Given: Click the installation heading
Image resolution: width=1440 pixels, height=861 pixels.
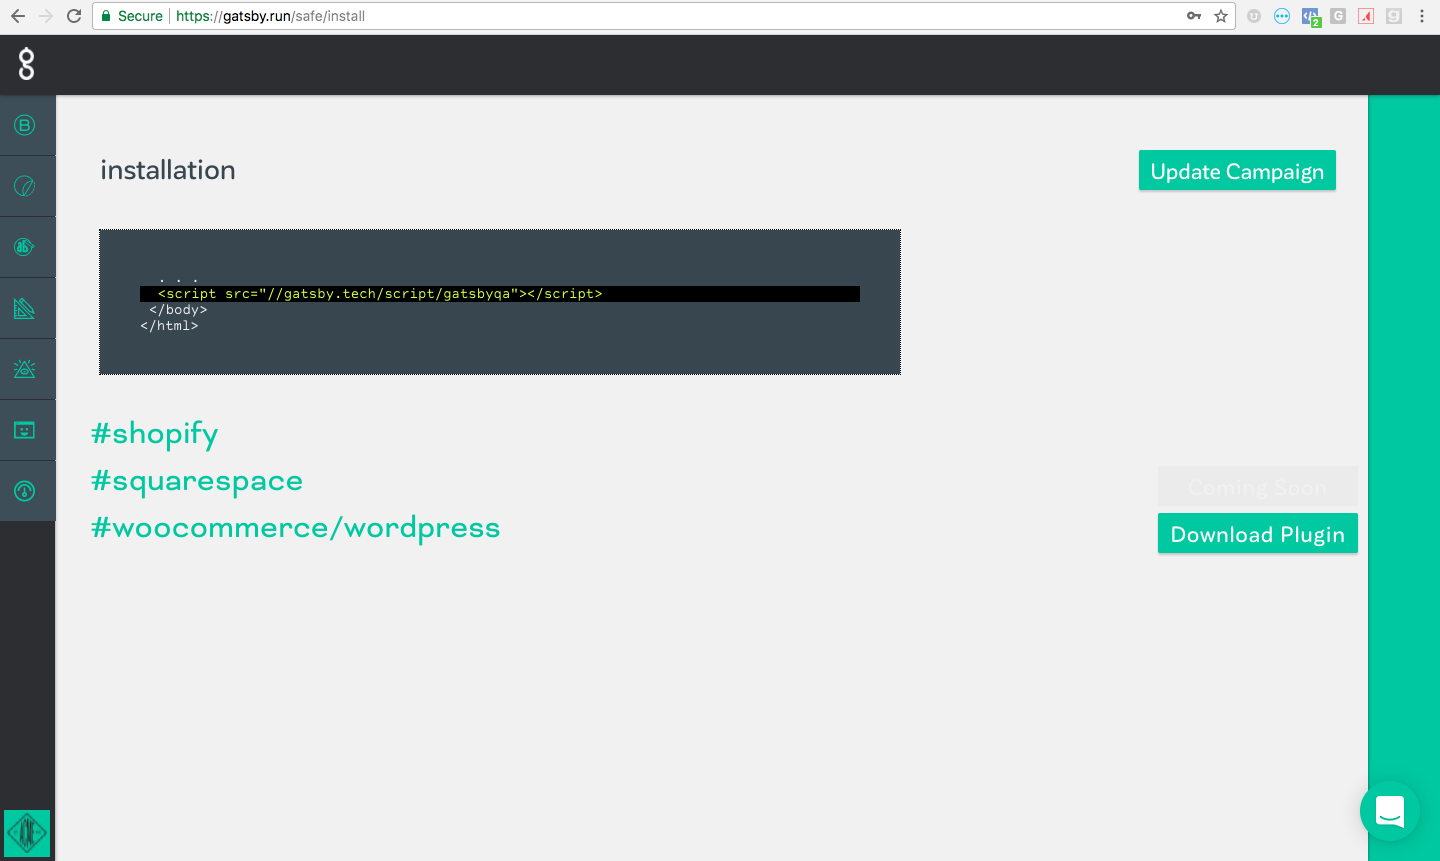Looking at the screenshot, I should tap(168, 170).
